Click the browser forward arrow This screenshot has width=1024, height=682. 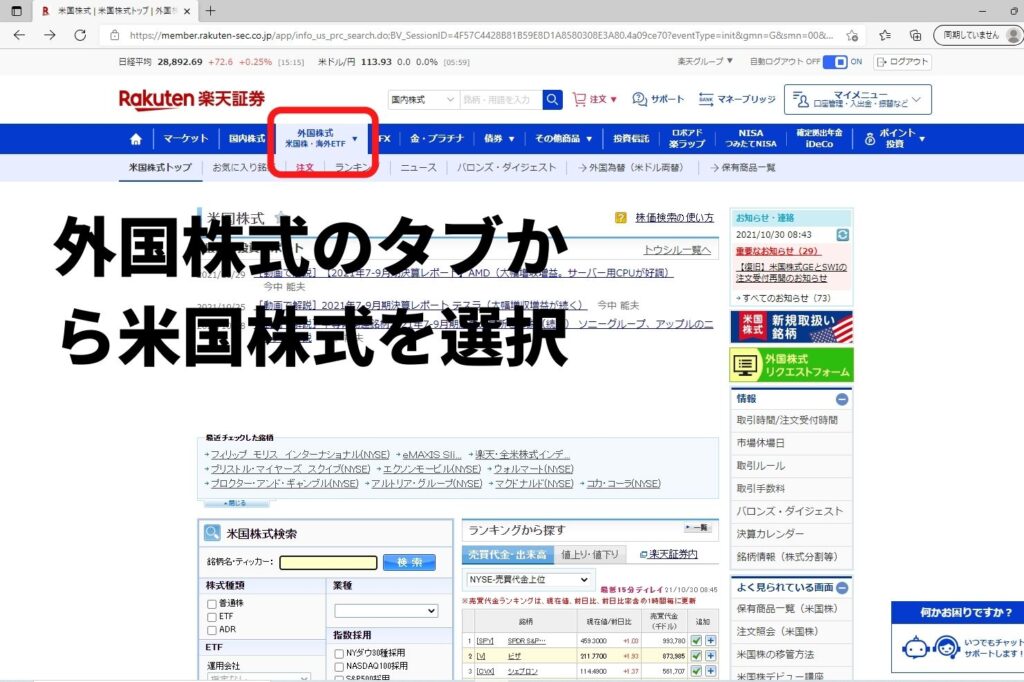[50, 35]
